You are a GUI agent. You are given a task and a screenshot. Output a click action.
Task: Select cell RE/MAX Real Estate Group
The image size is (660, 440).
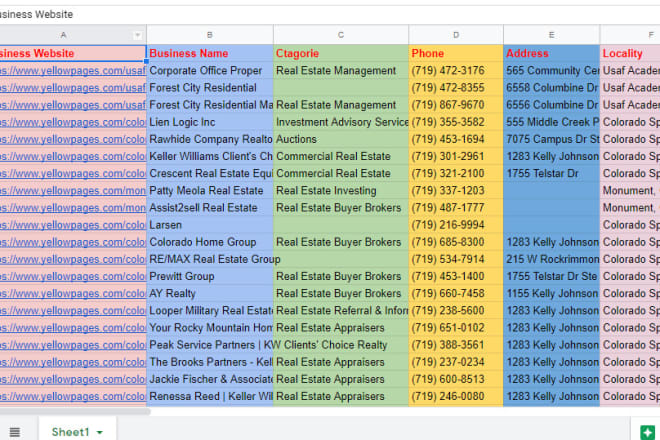(x=210, y=259)
